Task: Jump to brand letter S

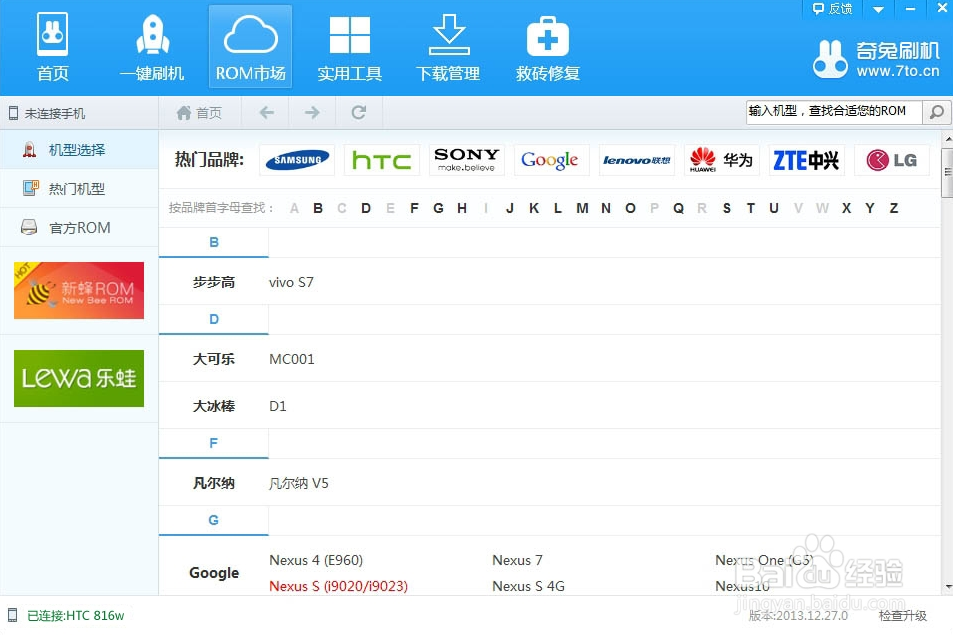Action: coord(727,208)
